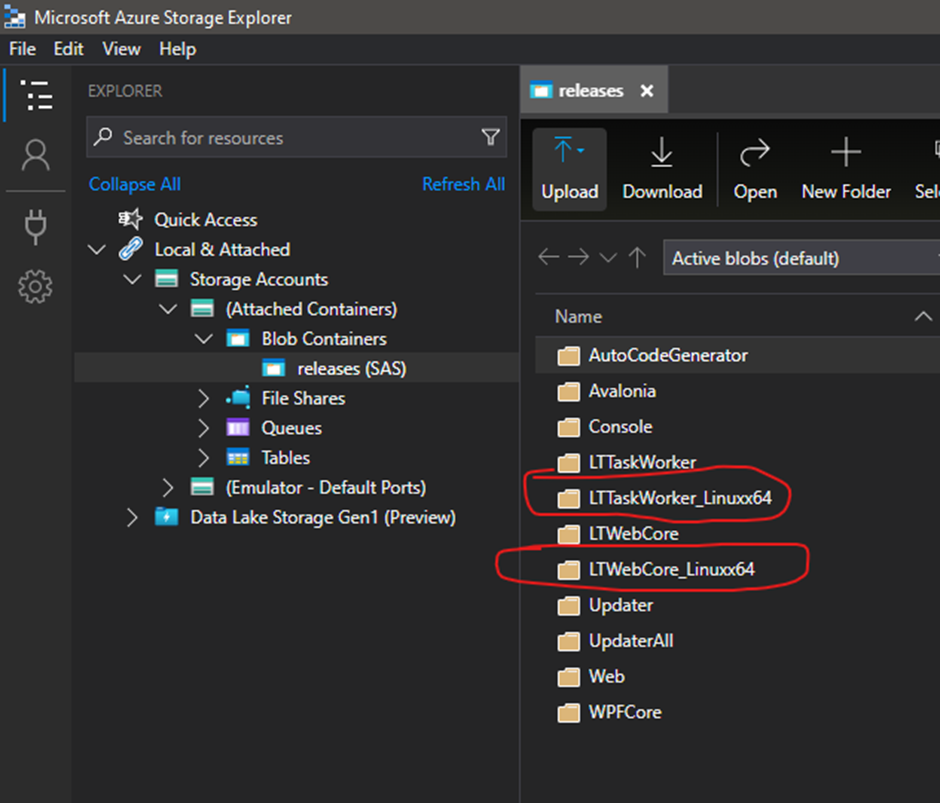Expand the File Shares node
Viewport: 940px width, 803px height.
[204, 398]
